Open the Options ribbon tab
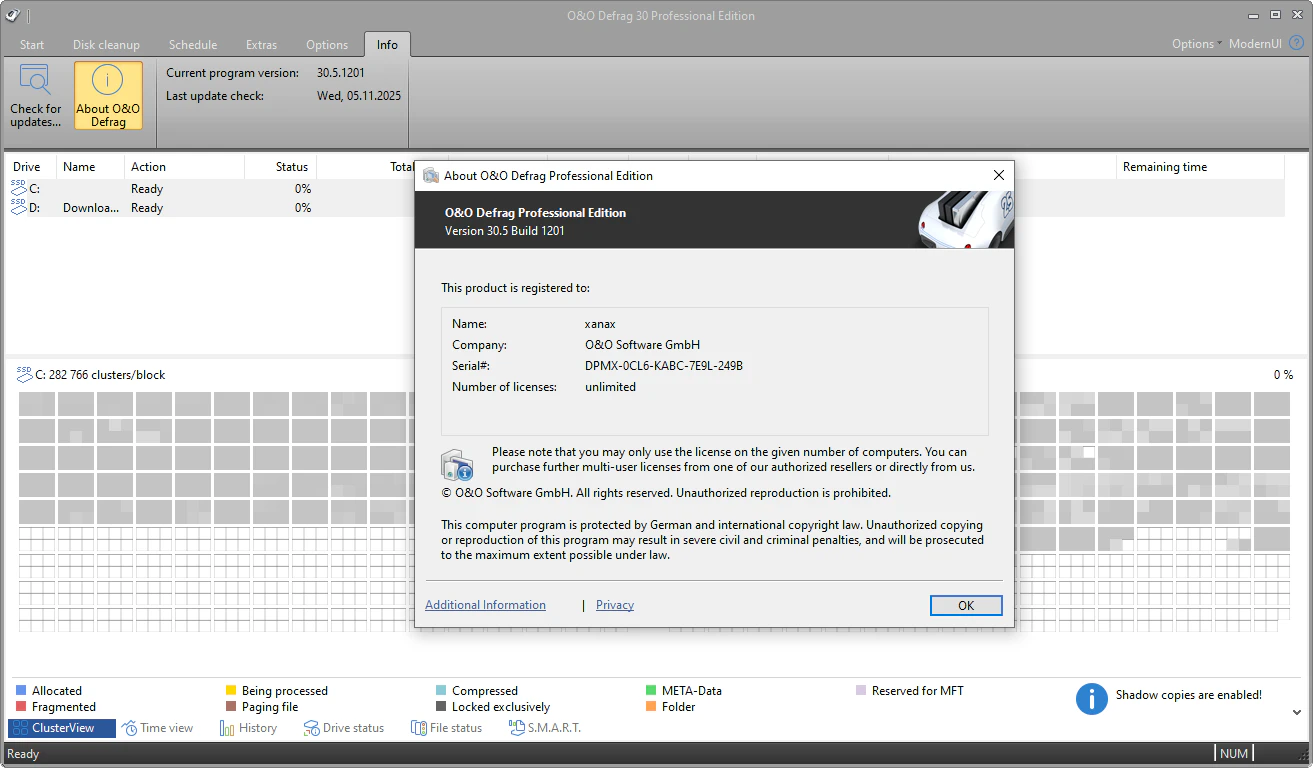The width and height of the screenshot is (1313, 768). tap(327, 45)
